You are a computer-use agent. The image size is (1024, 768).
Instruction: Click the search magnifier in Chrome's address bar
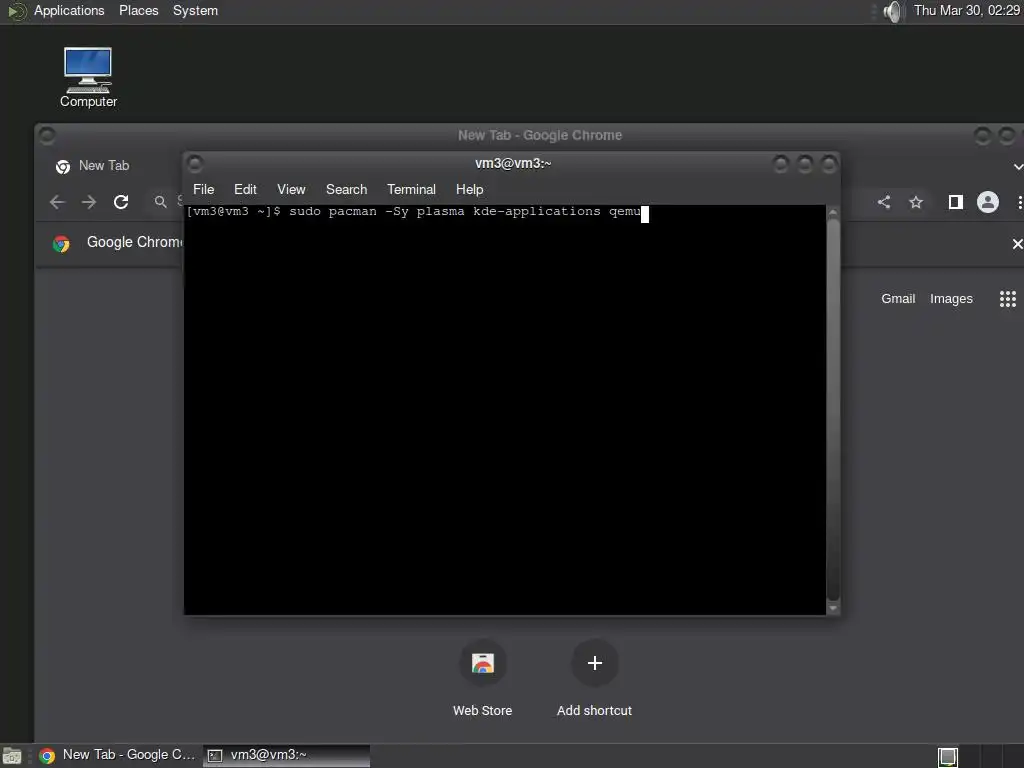pyautogui.click(x=161, y=202)
